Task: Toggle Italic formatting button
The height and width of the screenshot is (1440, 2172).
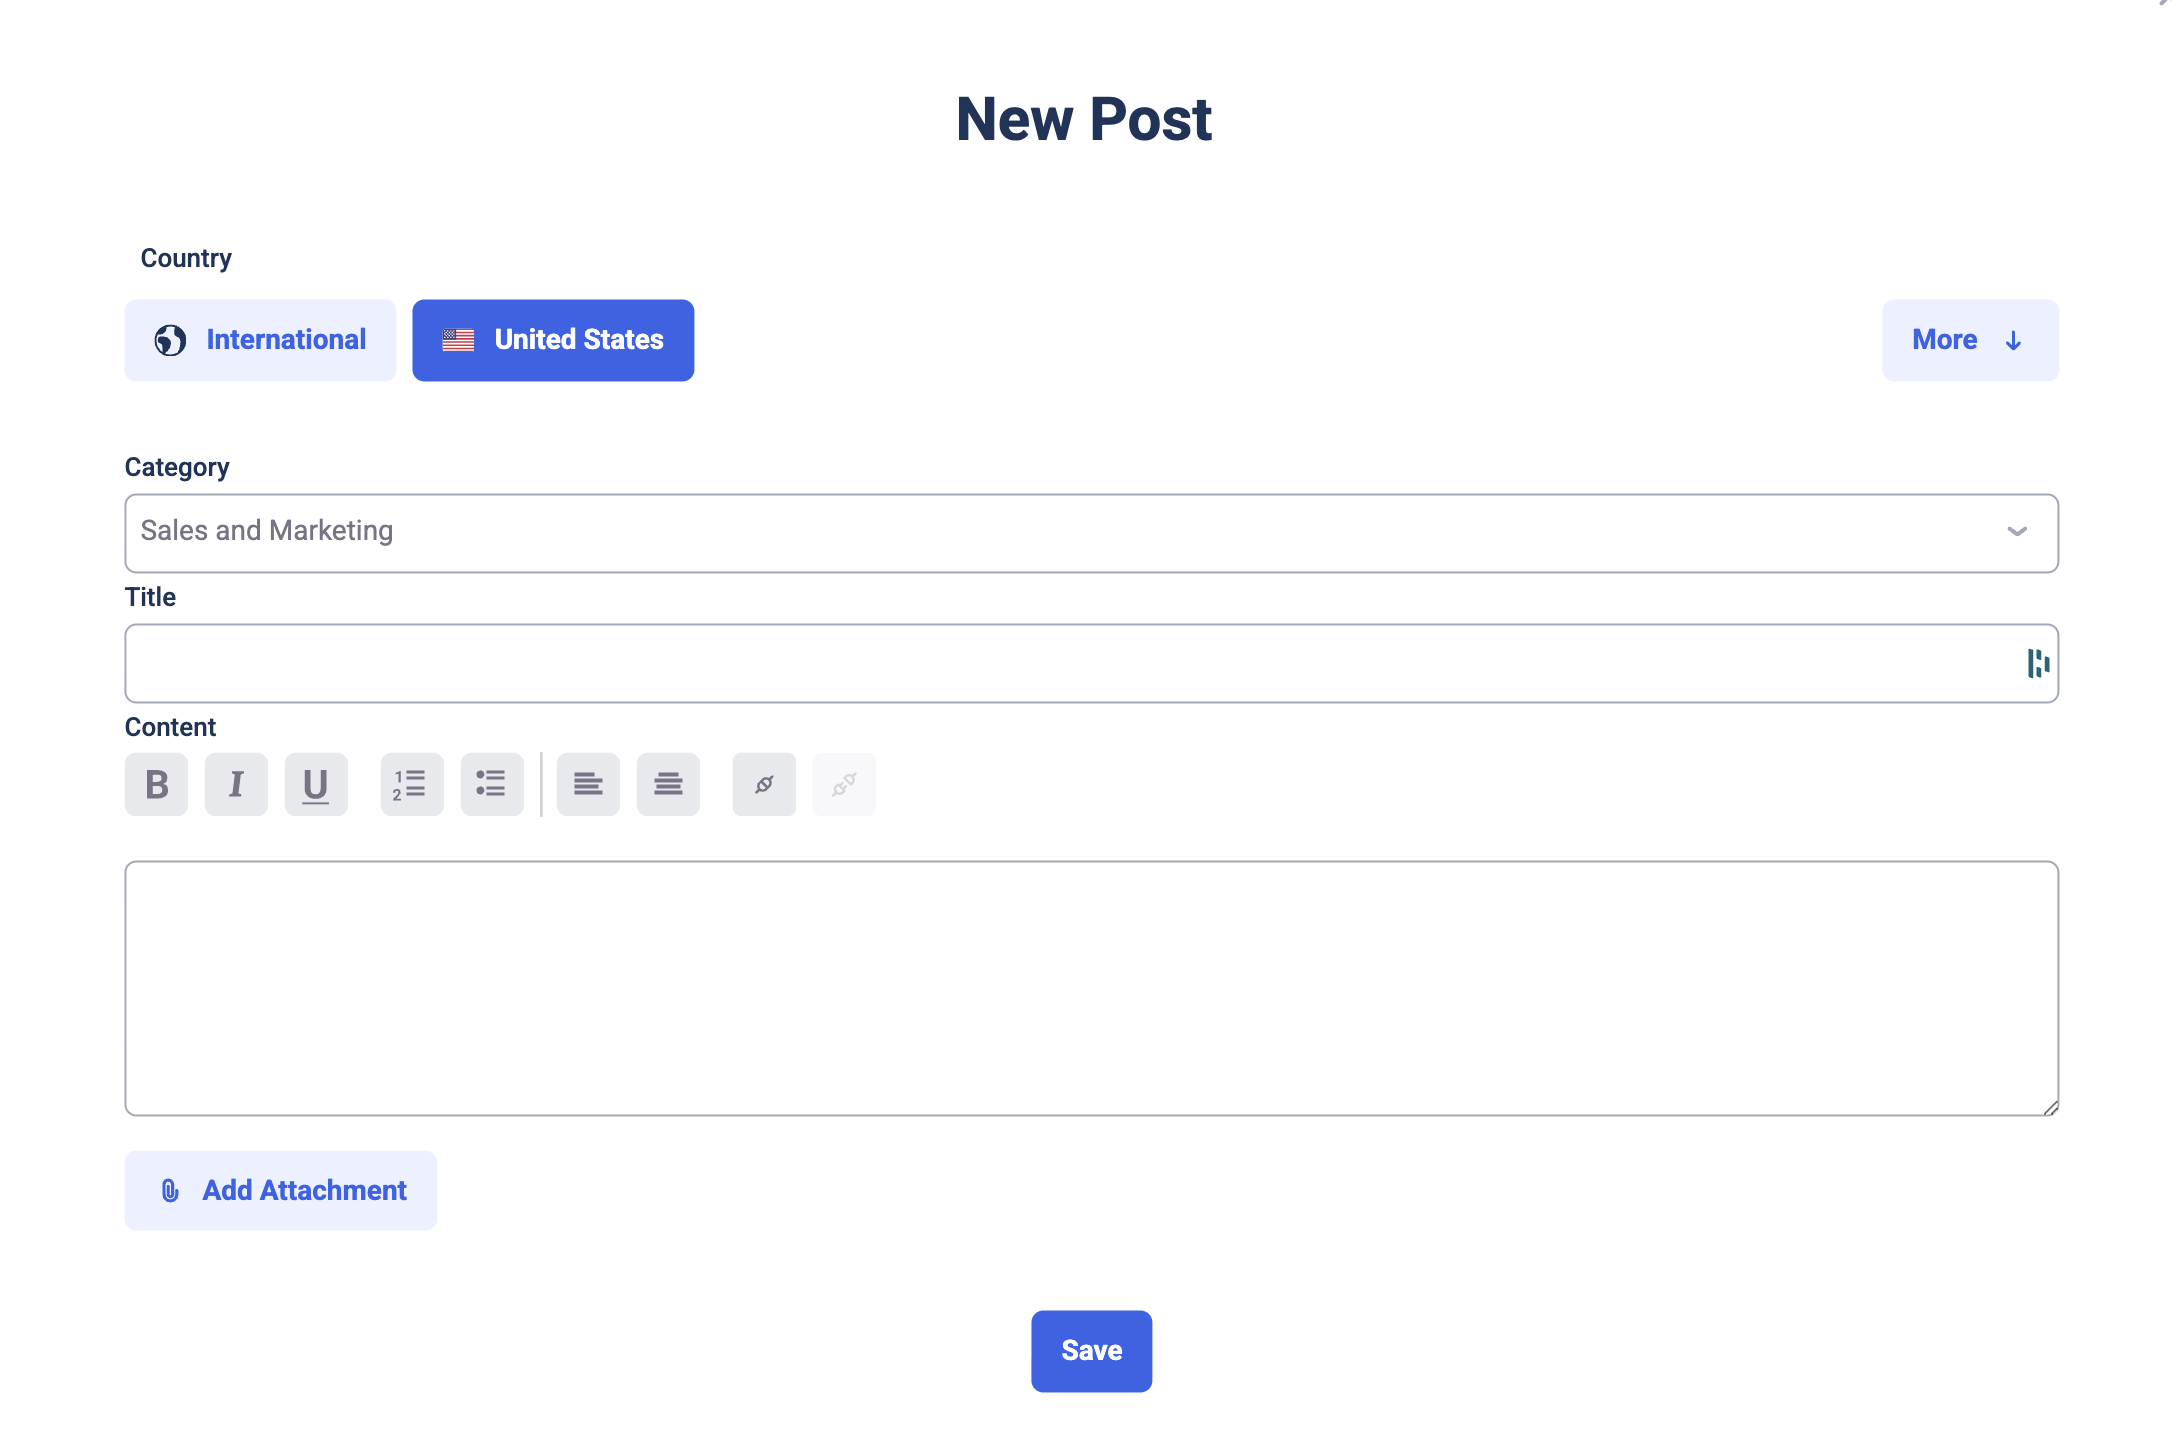Action: coord(236,784)
